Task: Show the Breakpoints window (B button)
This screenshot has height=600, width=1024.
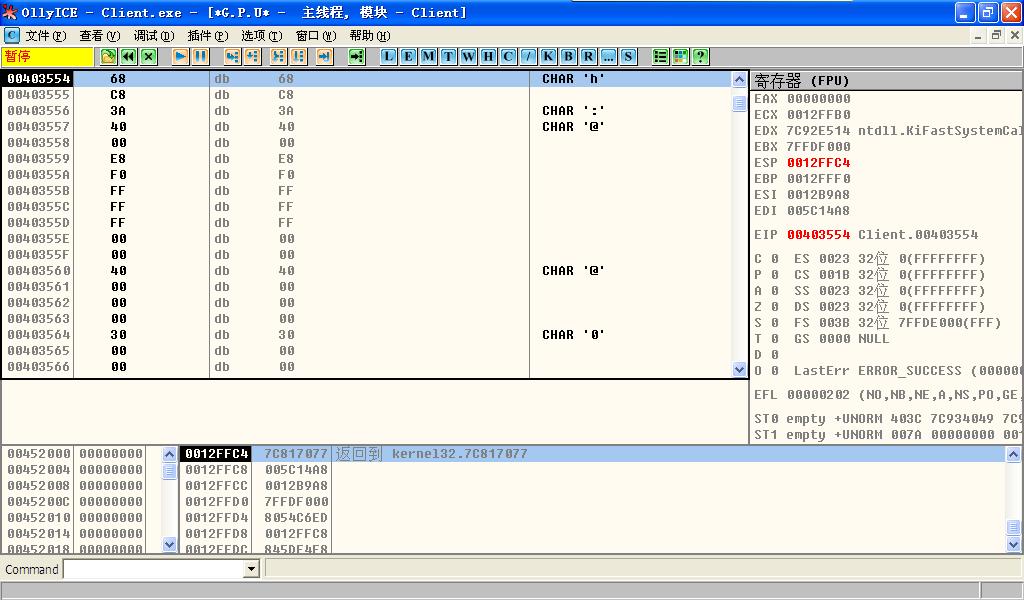Action: point(569,56)
